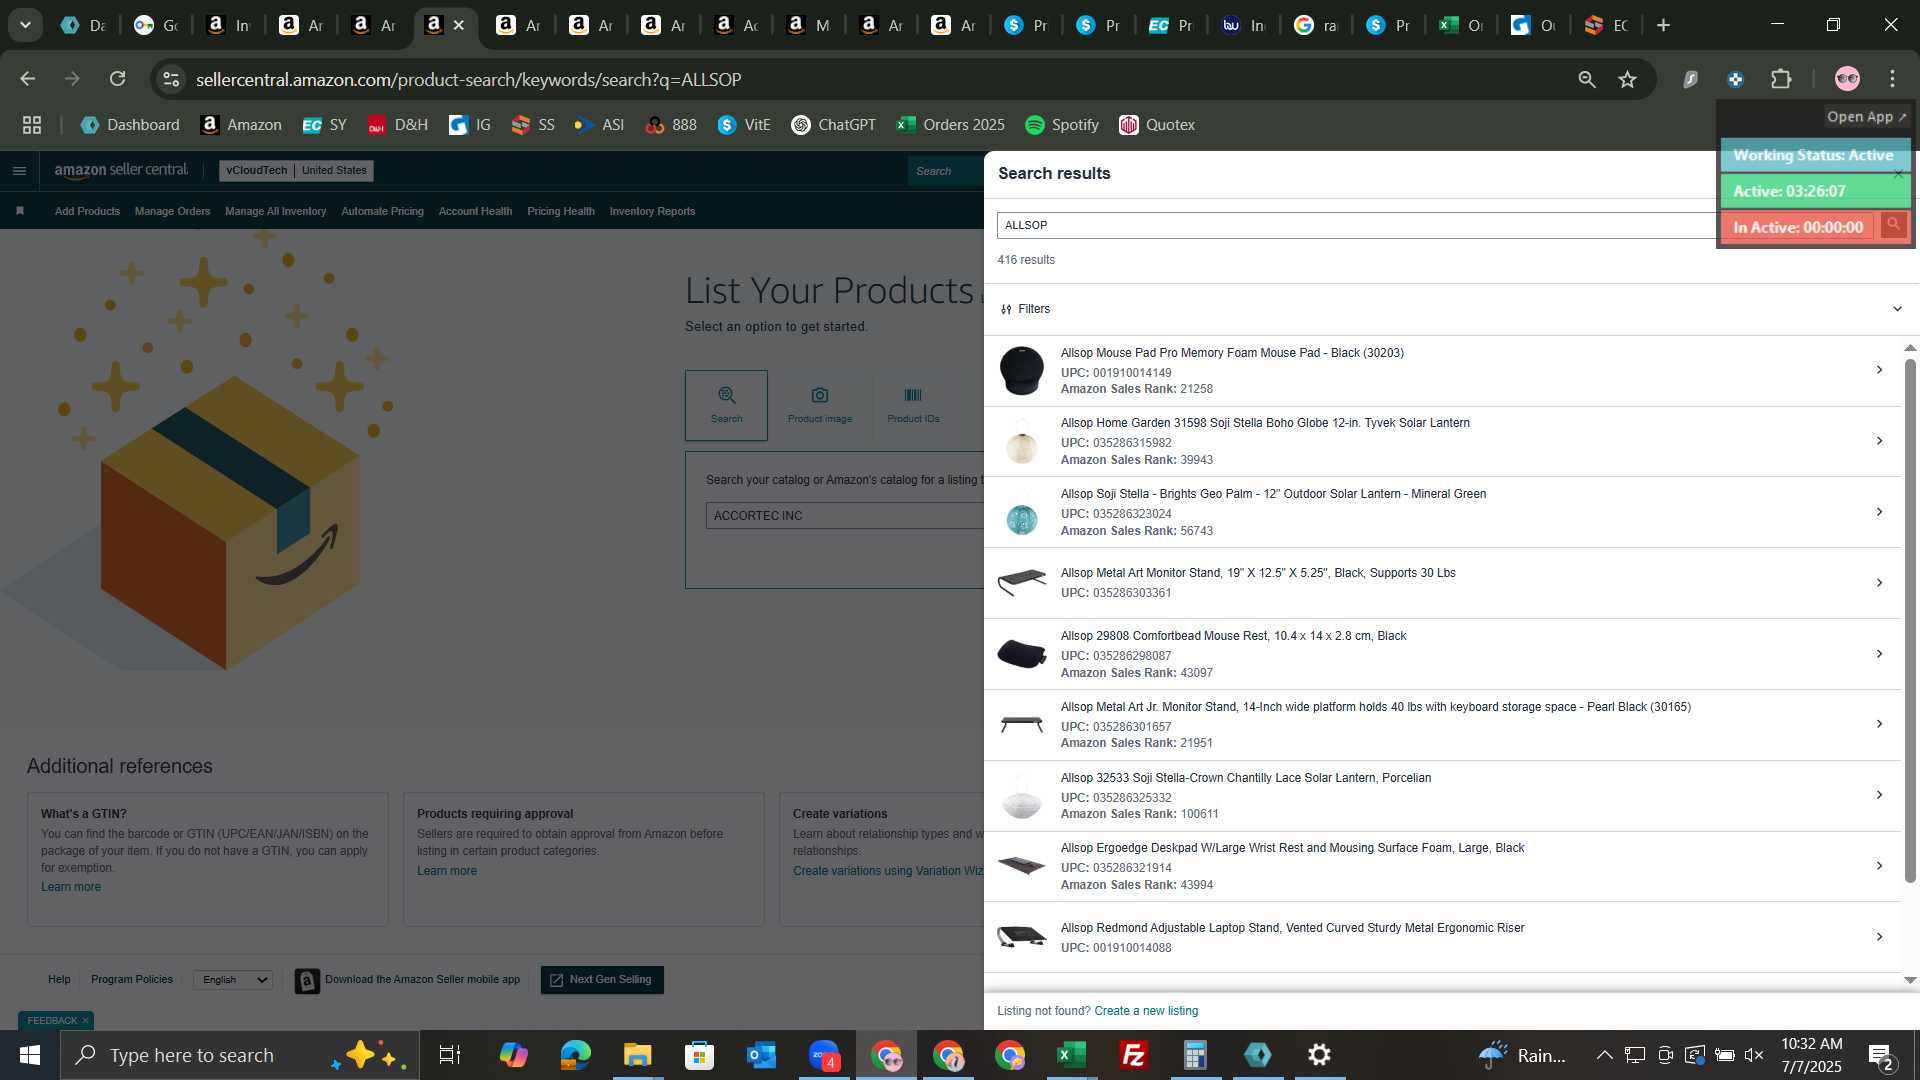Open the Spotify bookmark
Image resolution: width=1920 pixels, height=1080 pixels.
click(1062, 125)
